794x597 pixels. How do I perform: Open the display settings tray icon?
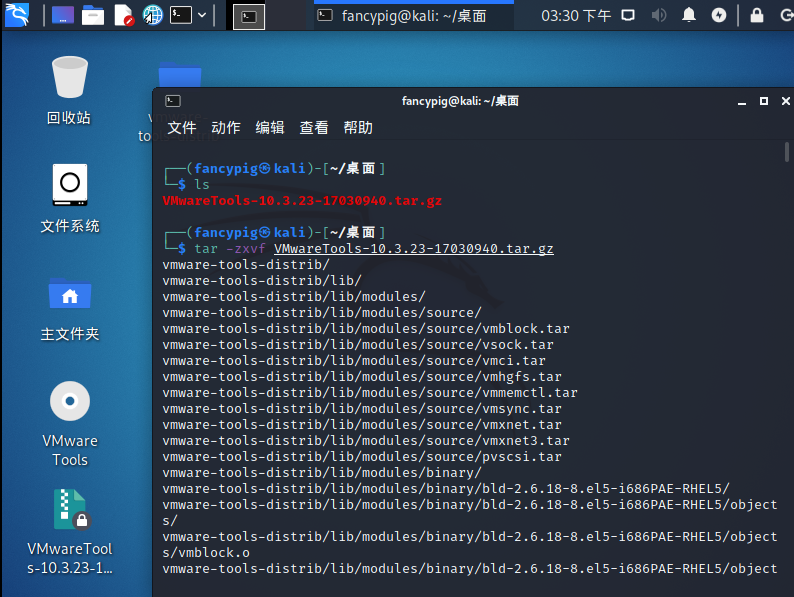(628, 15)
